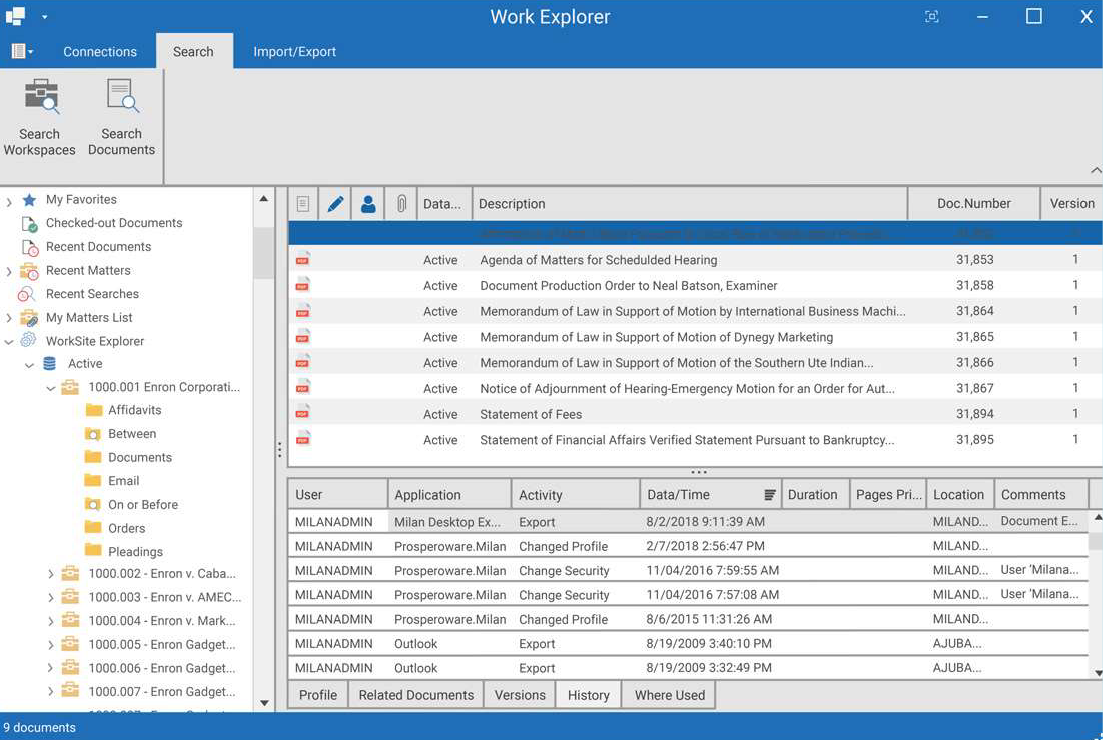This screenshot has width=1103, height=740.
Task: Expand the My Favorites tree node
Action: 9,201
